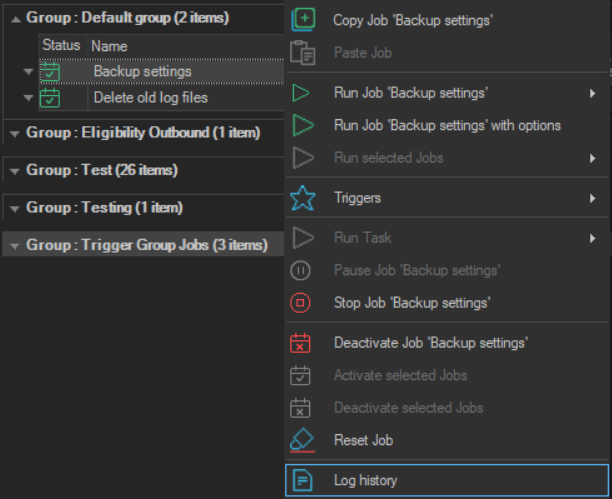Click the Triggers star icon
This screenshot has width=612, height=499.
click(302, 198)
